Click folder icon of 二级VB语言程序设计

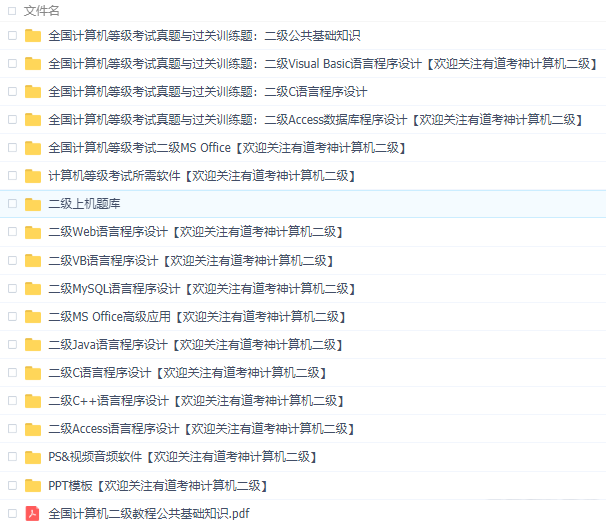point(33,260)
